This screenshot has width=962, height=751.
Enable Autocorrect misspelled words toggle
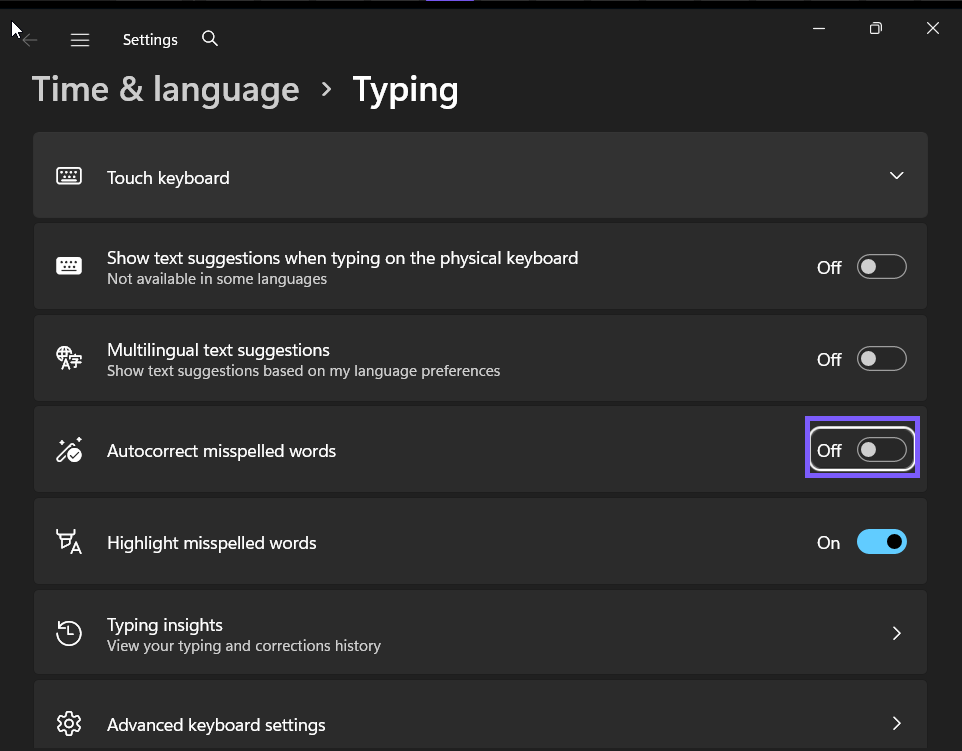[x=882, y=450]
